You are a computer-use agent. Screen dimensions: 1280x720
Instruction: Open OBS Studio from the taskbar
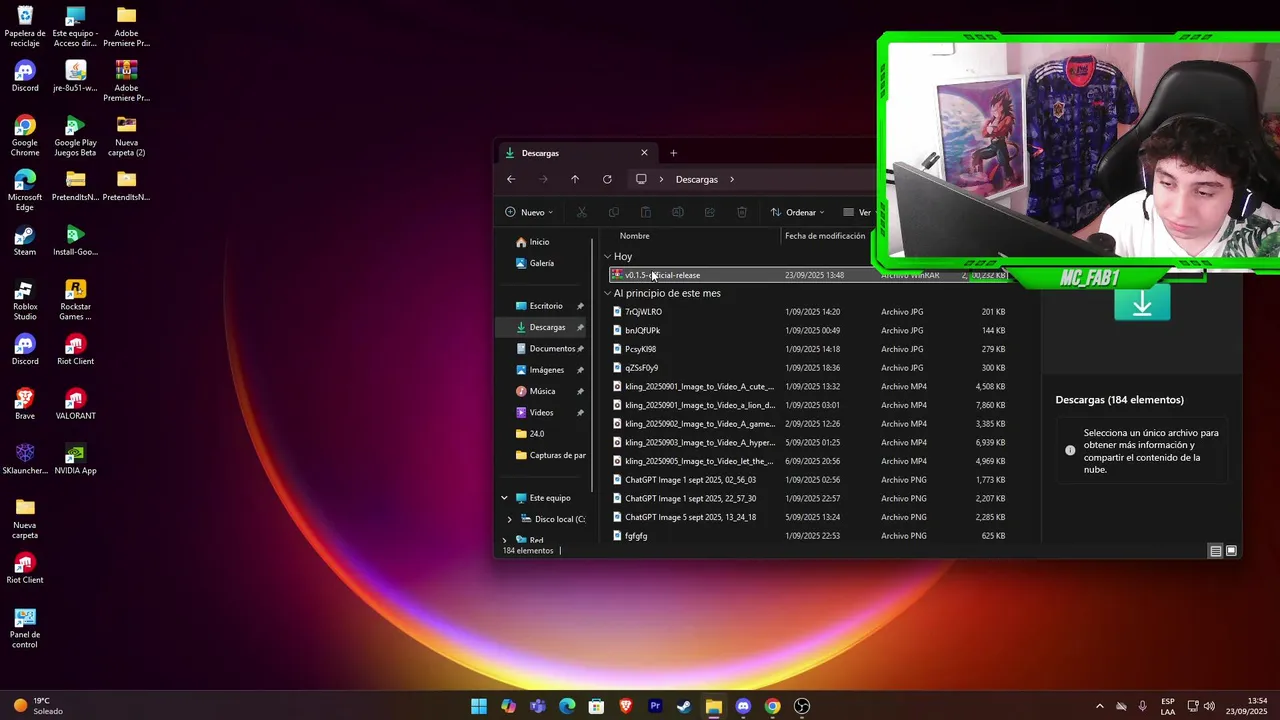[802, 706]
